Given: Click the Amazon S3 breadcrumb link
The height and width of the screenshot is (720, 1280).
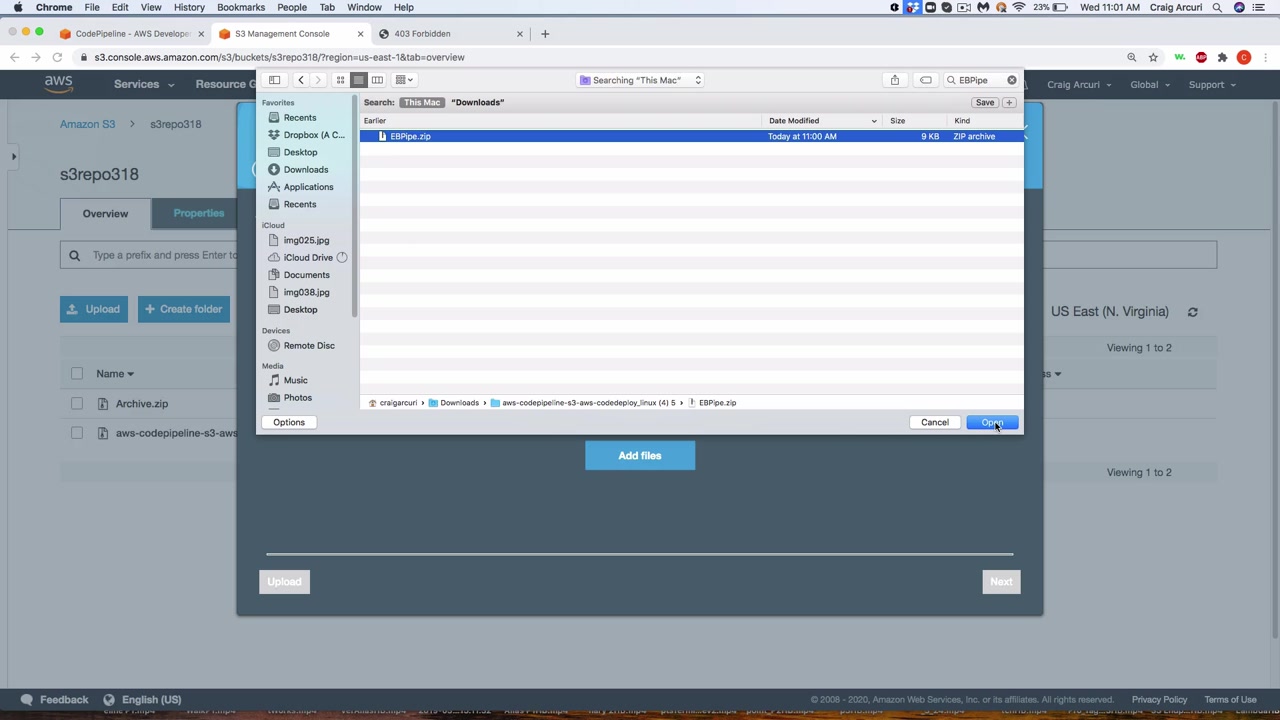Looking at the screenshot, I should coord(87,124).
